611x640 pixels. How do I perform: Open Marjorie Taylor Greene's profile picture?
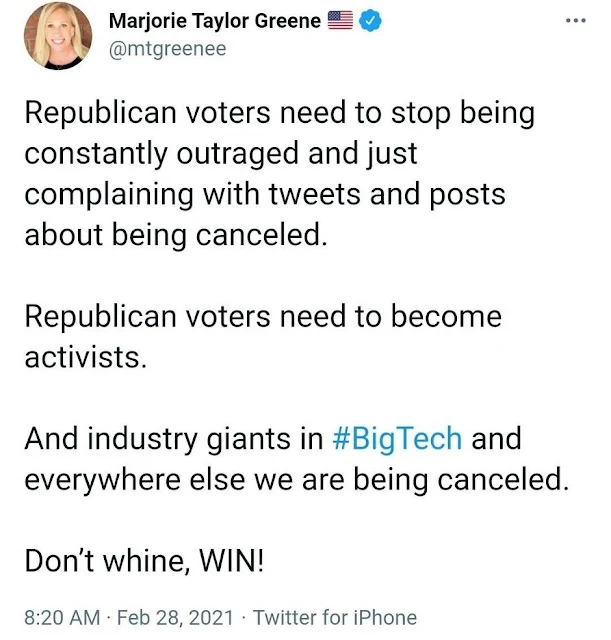[58, 36]
